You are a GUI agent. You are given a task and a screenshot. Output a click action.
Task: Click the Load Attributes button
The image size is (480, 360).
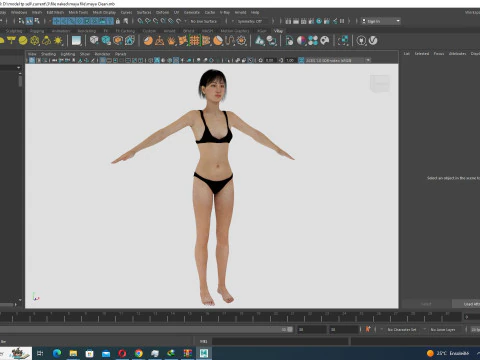(466, 304)
